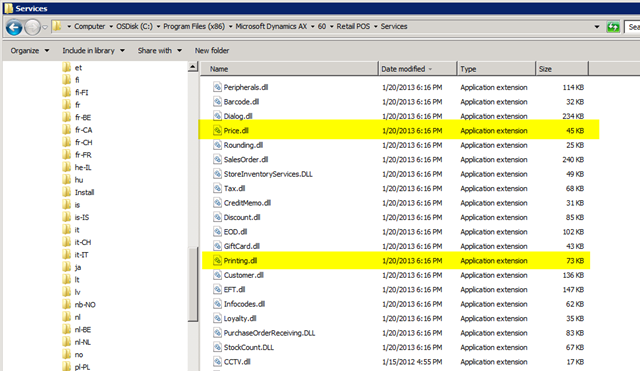
Task: Select the Printing.dll file icon
Action: click(x=218, y=260)
